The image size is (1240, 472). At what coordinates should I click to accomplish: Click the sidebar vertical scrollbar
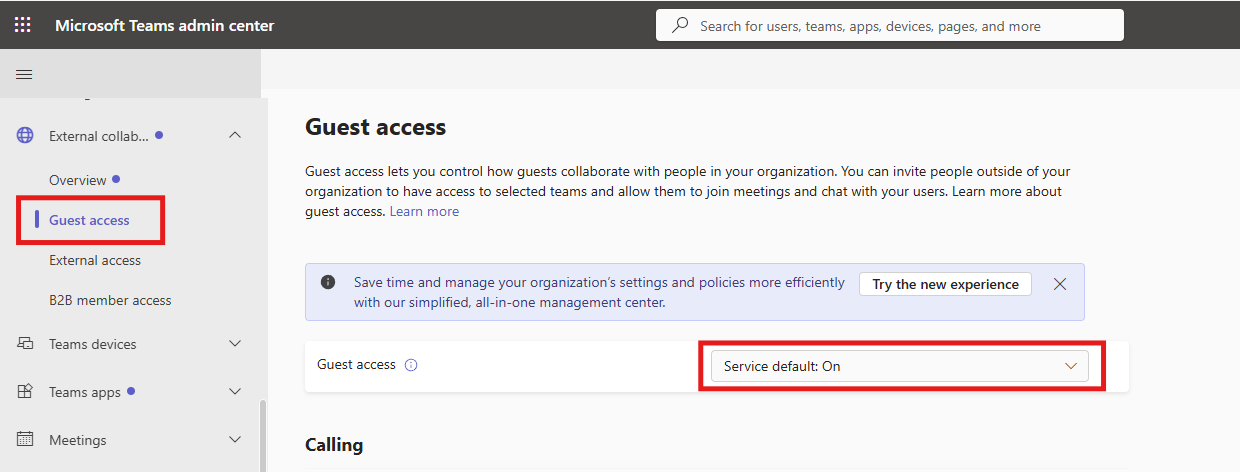(263, 436)
